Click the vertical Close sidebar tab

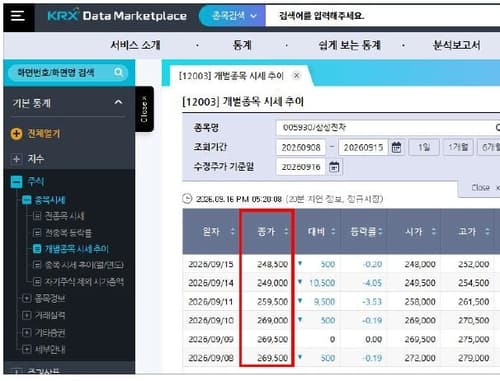[x=144, y=109]
